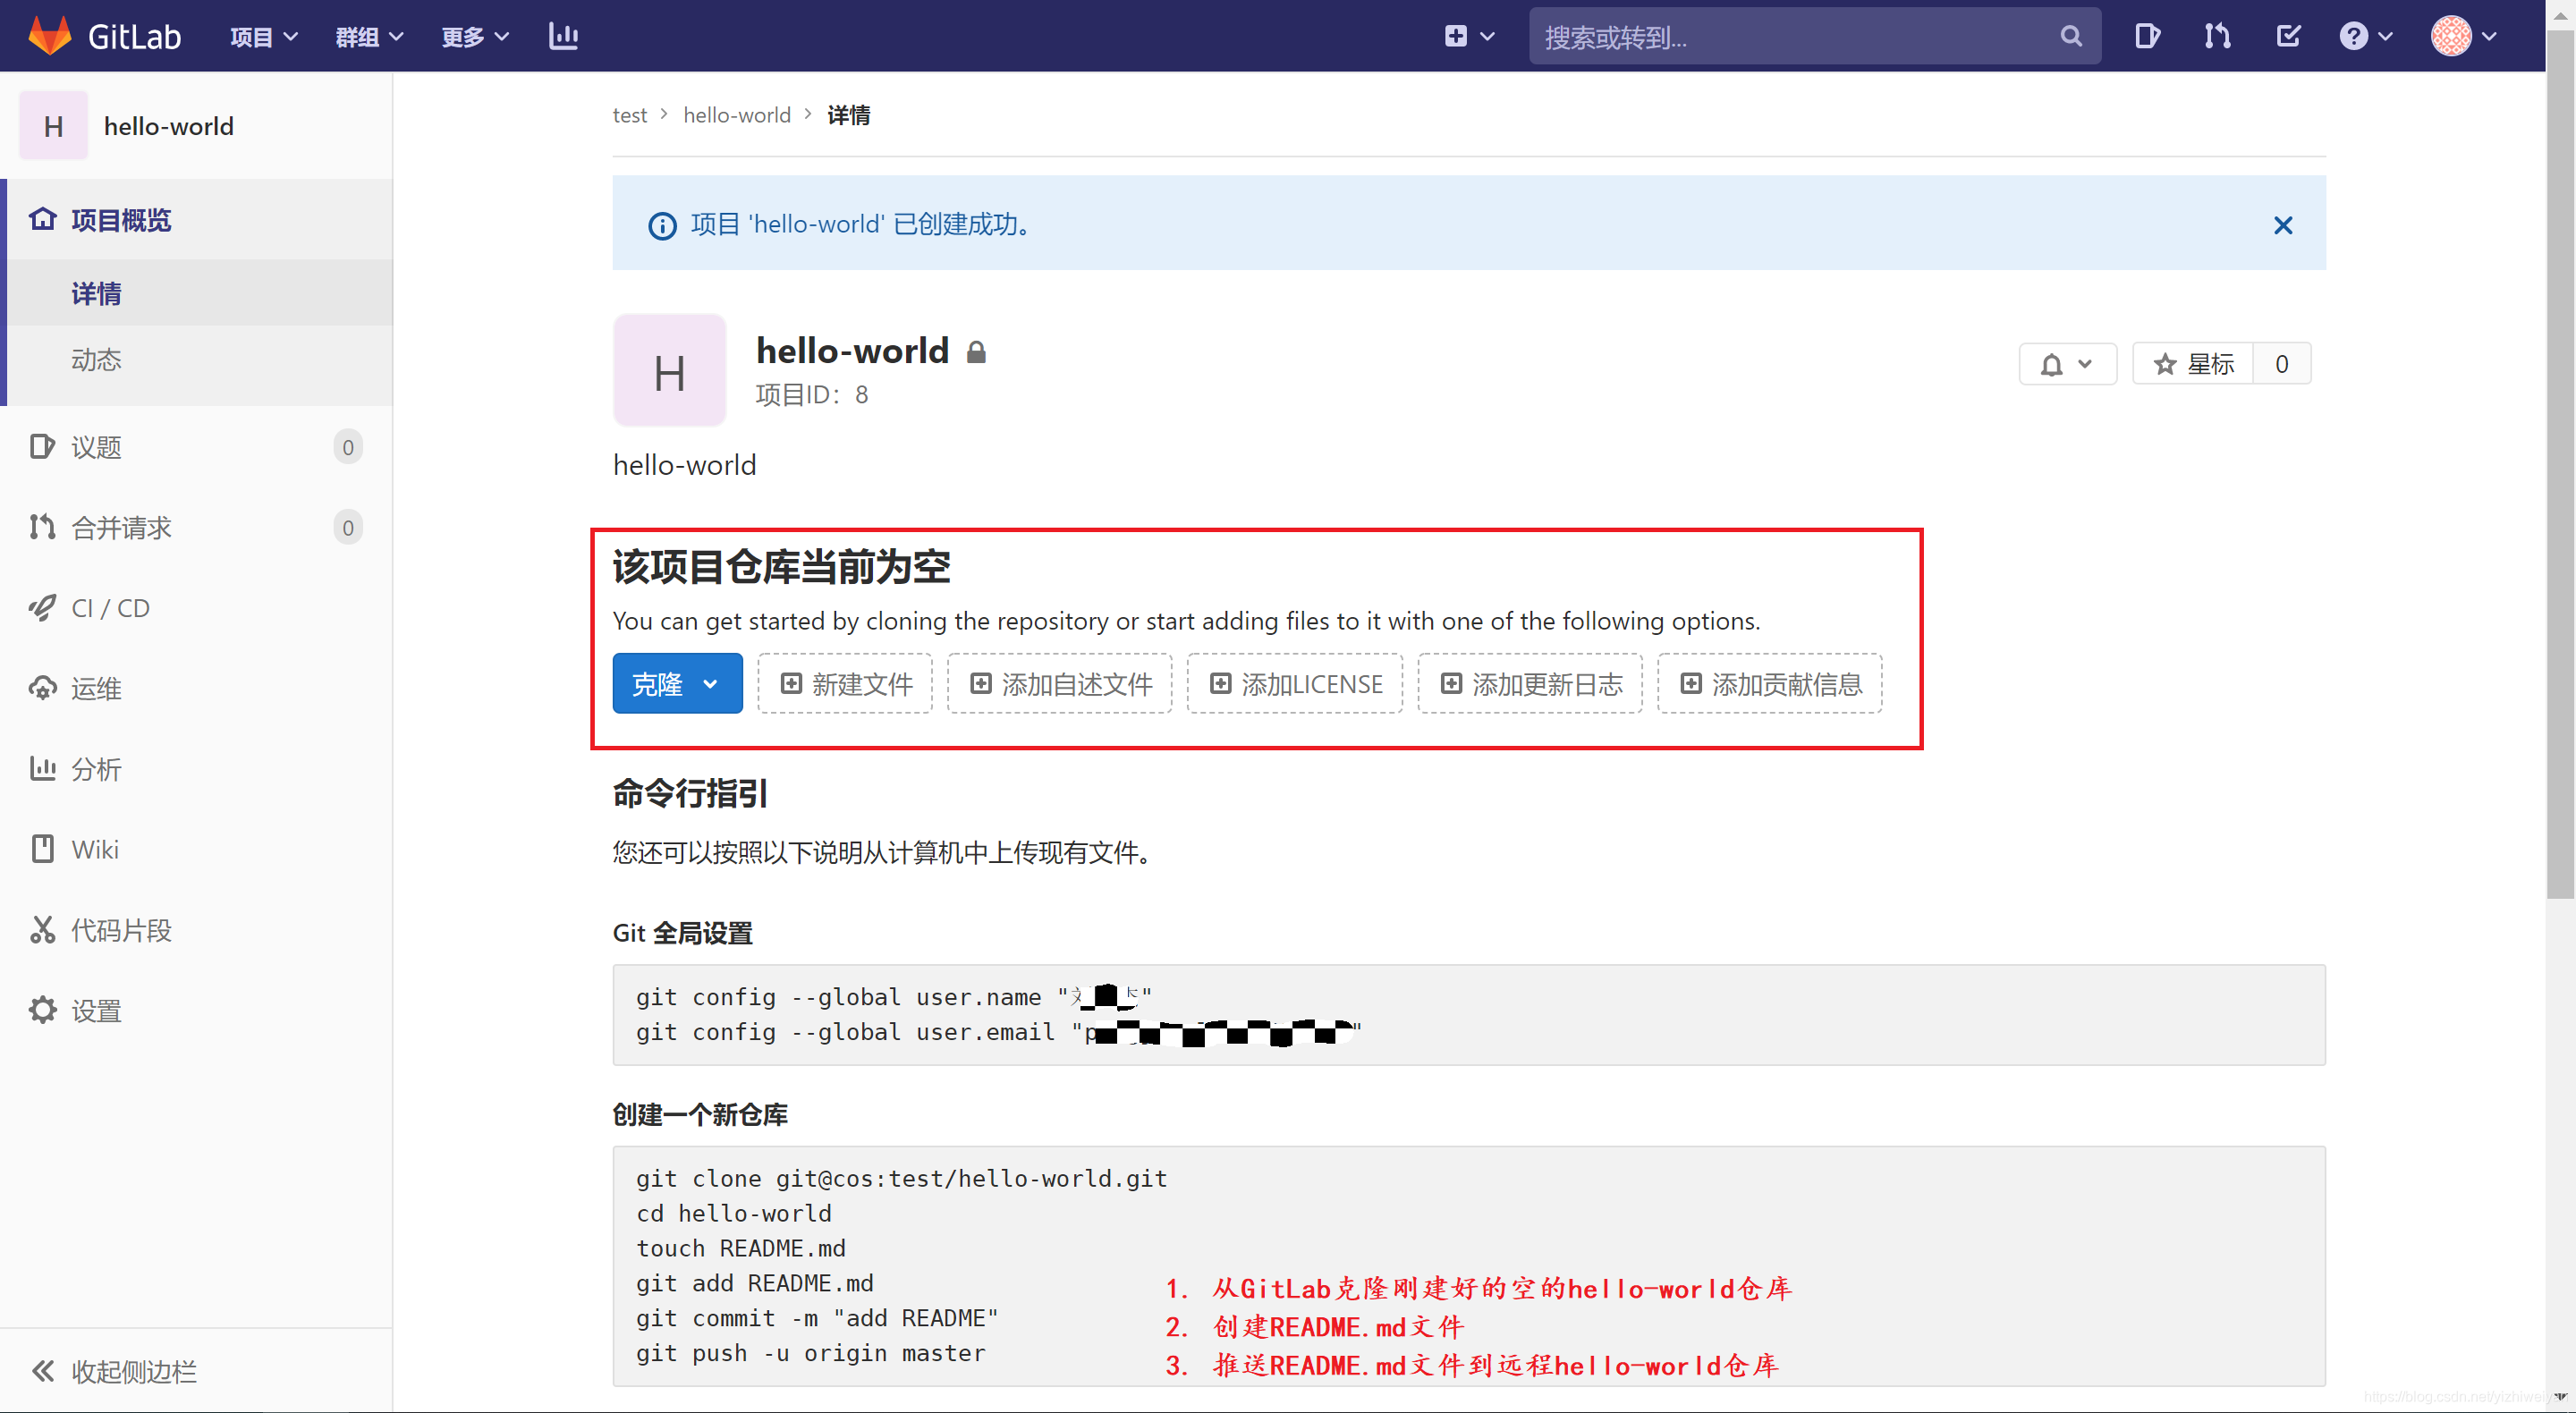Open the merge requests icon in top bar
The height and width of the screenshot is (1413, 2576).
2217,35
